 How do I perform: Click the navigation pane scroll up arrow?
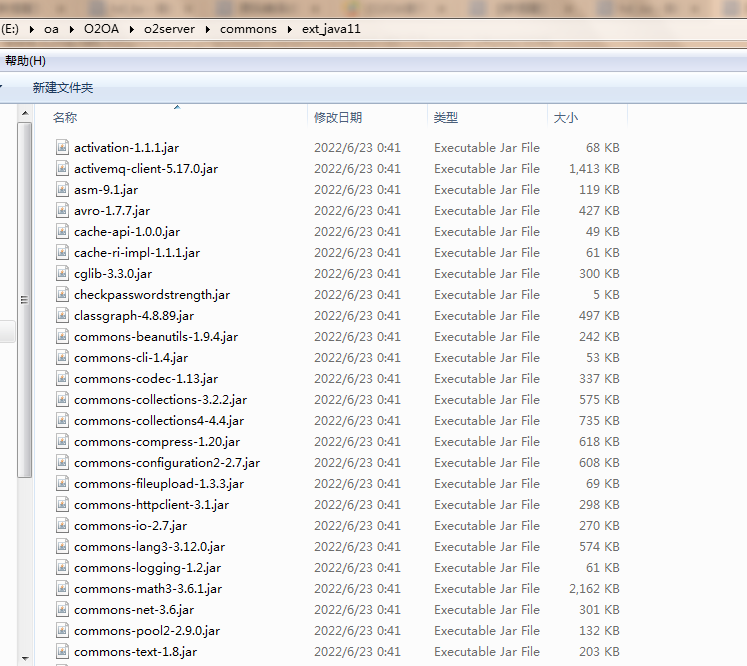pyautogui.click(x=25, y=113)
